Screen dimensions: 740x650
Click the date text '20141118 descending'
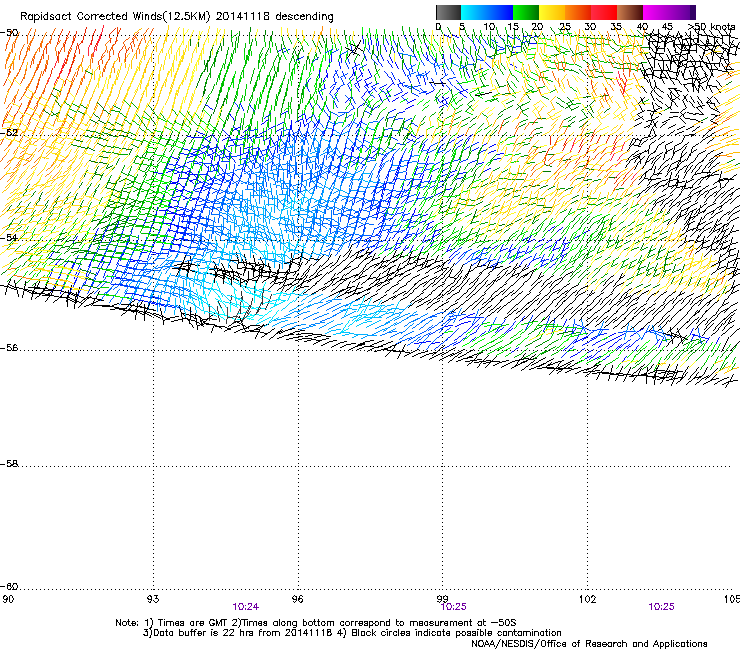pyautogui.click(x=274, y=17)
